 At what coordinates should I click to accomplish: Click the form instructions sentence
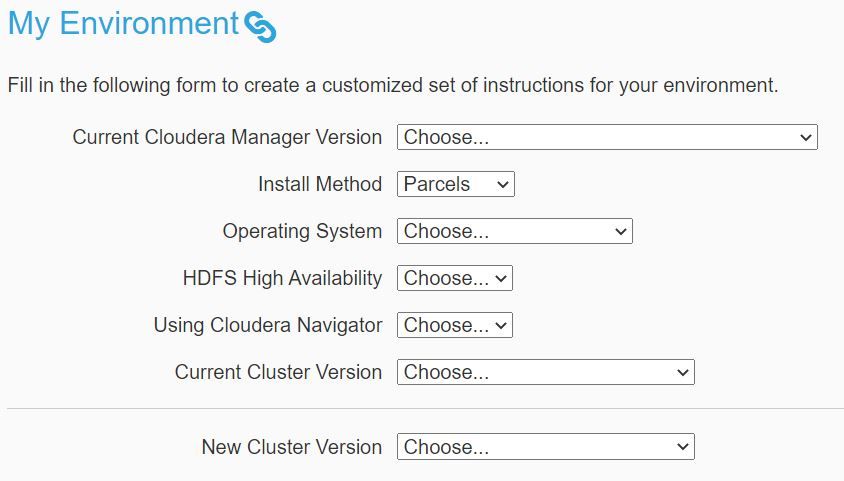[x=392, y=85]
